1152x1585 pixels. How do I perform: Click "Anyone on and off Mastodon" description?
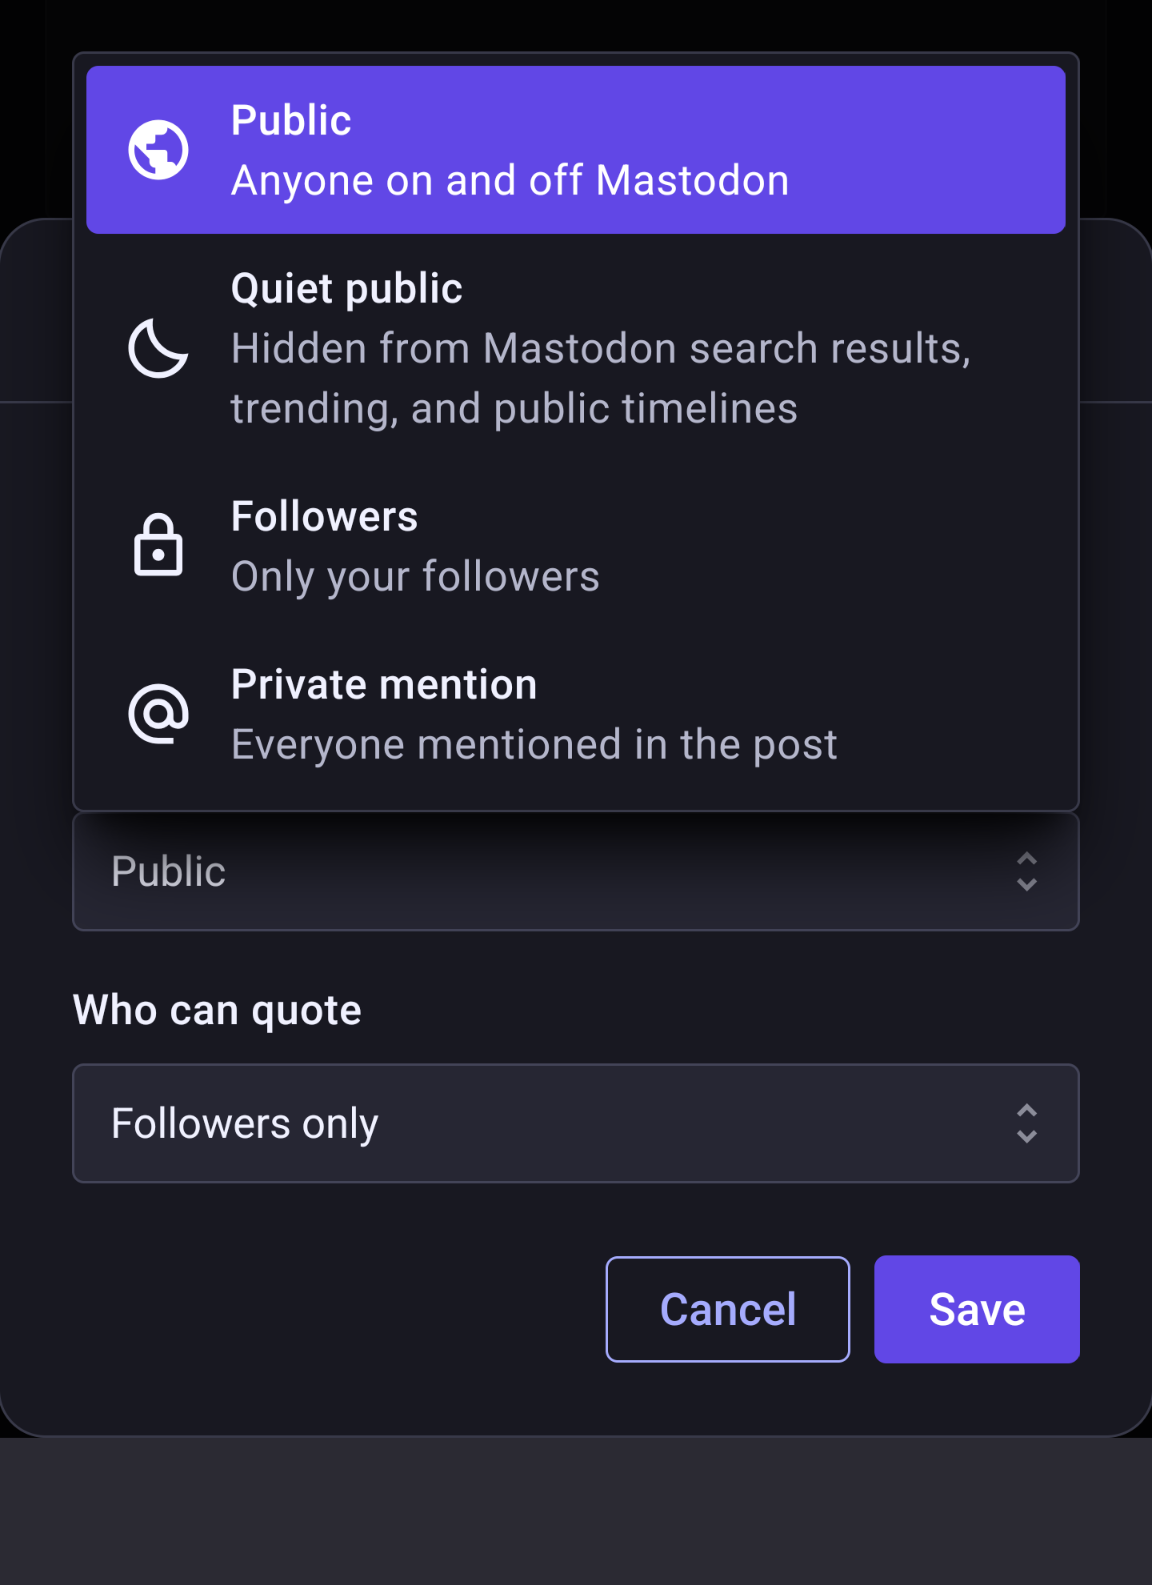click(x=509, y=181)
